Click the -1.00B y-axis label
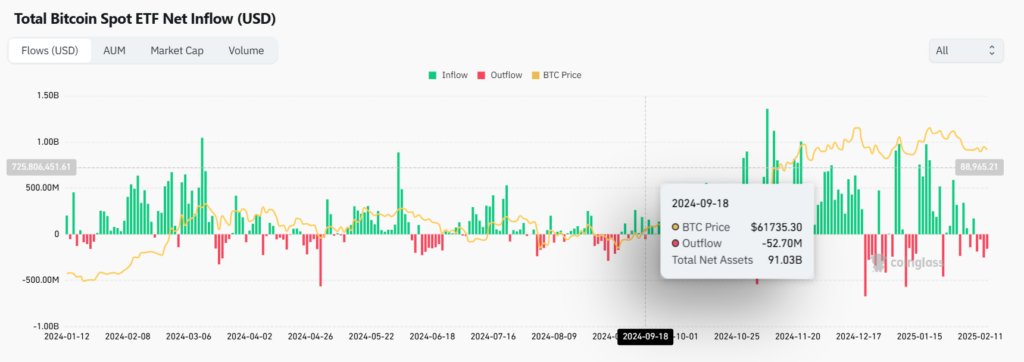This screenshot has width=1024, height=362. 46,326
